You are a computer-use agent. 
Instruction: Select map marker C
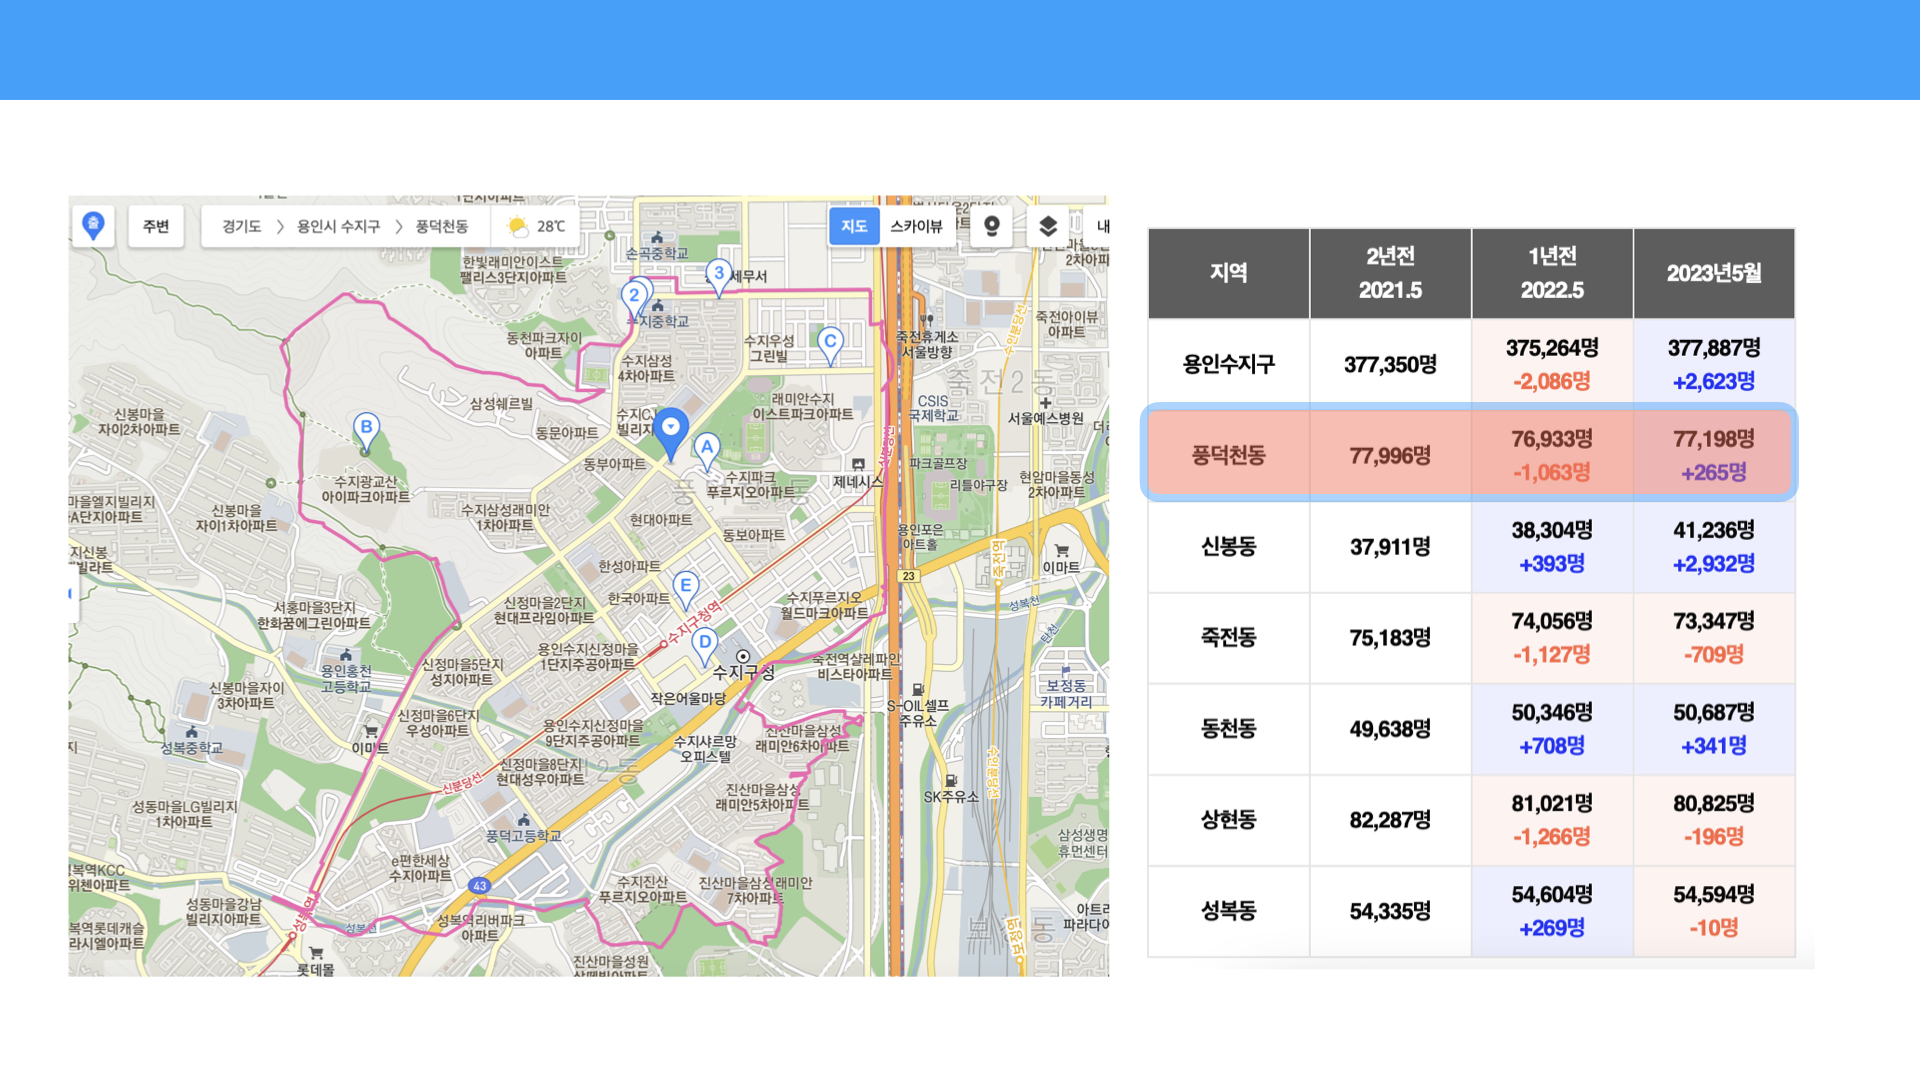(x=829, y=343)
